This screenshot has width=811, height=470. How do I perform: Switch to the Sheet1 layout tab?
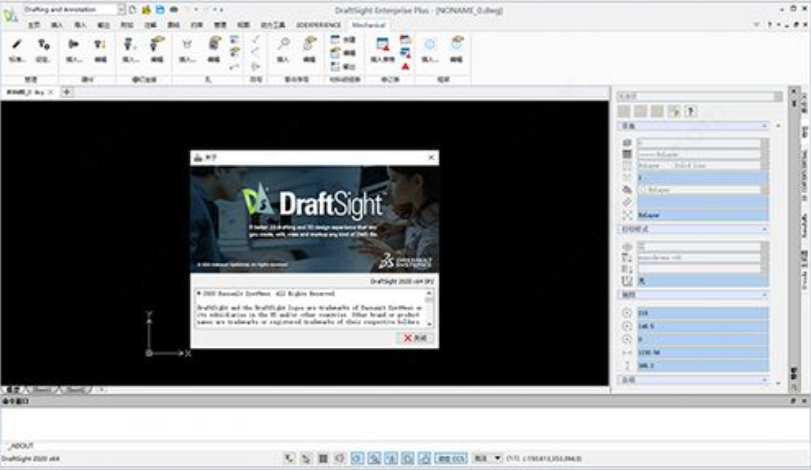(x=42, y=389)
